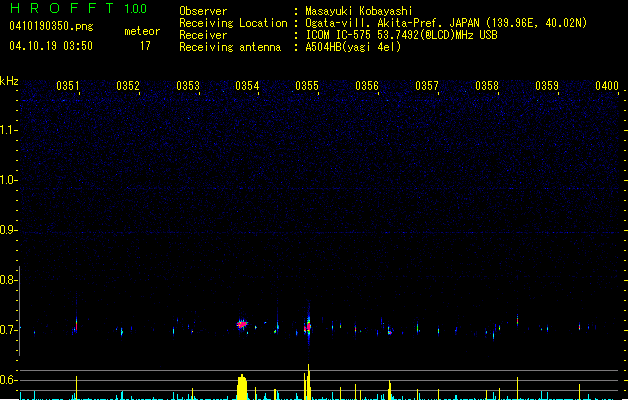Click the 0.7 kHz axis label
Screen dimensions: 629x400
point(8,330)
